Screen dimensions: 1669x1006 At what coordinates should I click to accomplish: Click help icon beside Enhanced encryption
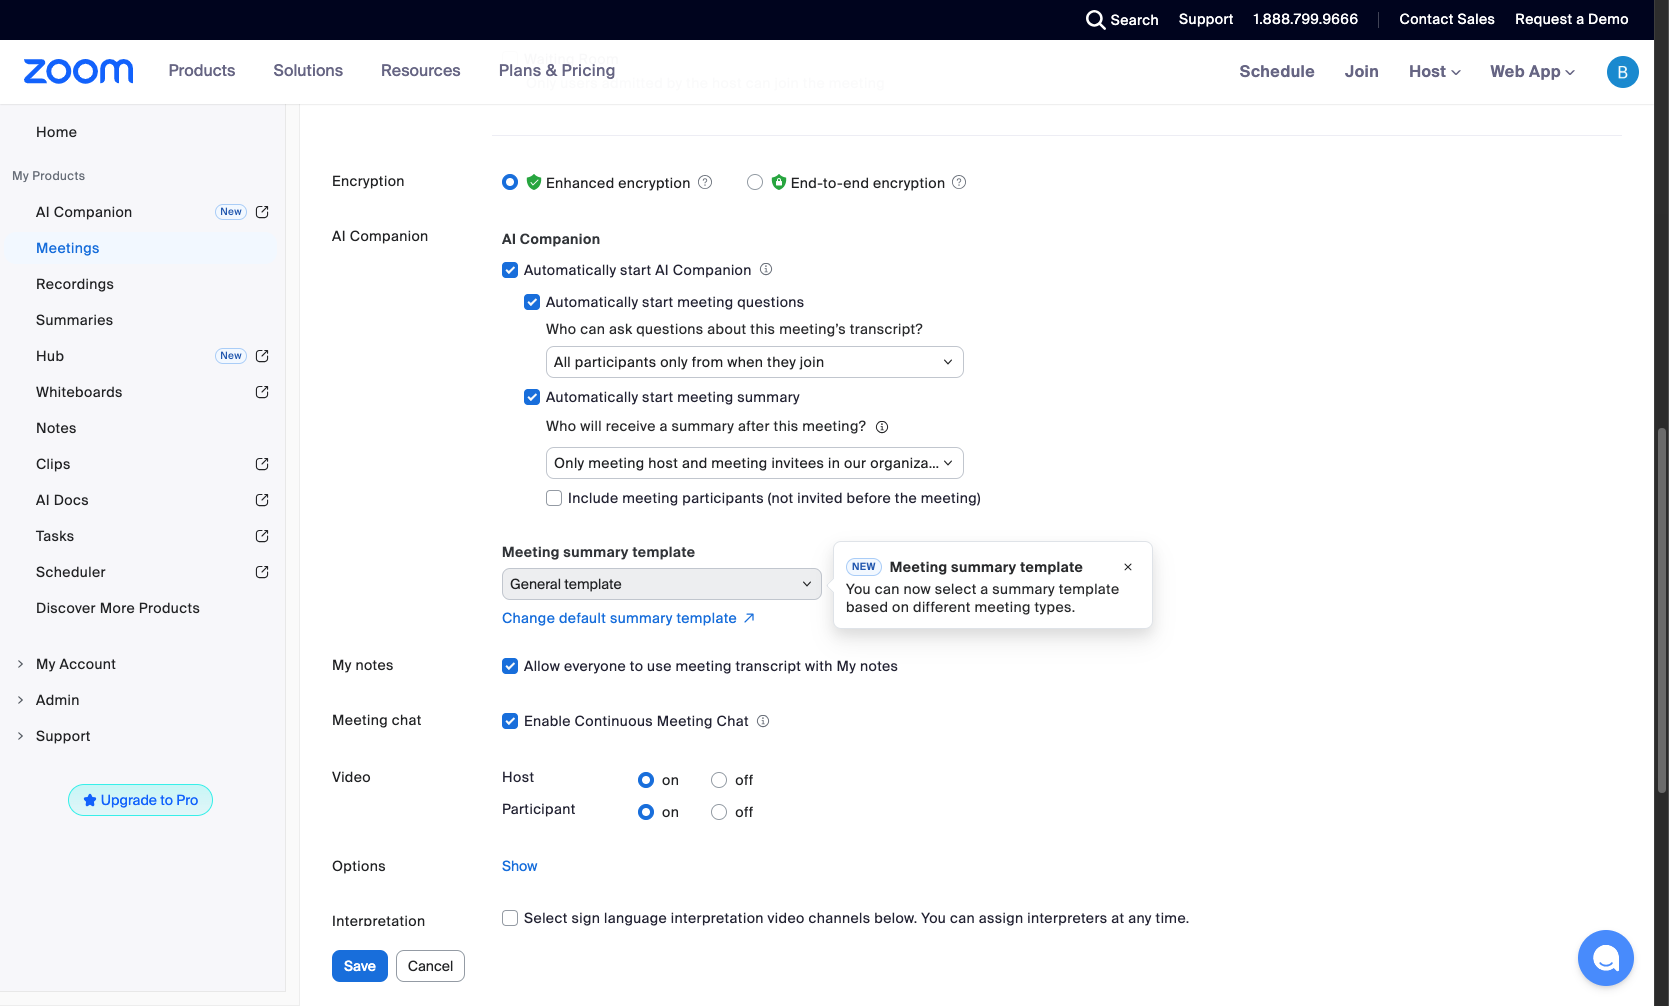[705, 182]
